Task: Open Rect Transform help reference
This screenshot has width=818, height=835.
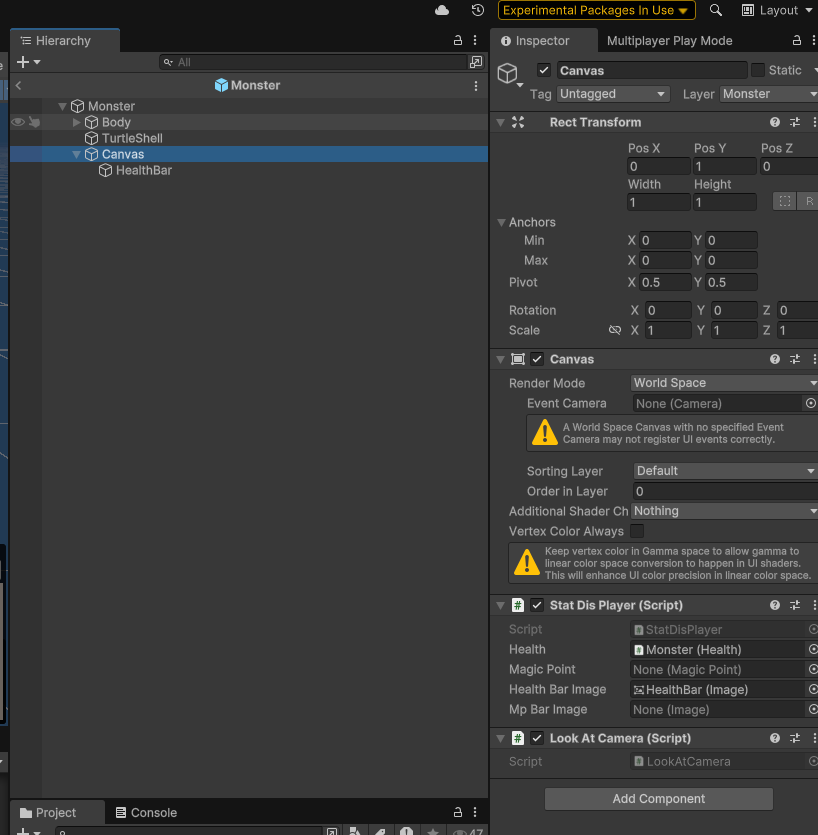Action: 775,122
